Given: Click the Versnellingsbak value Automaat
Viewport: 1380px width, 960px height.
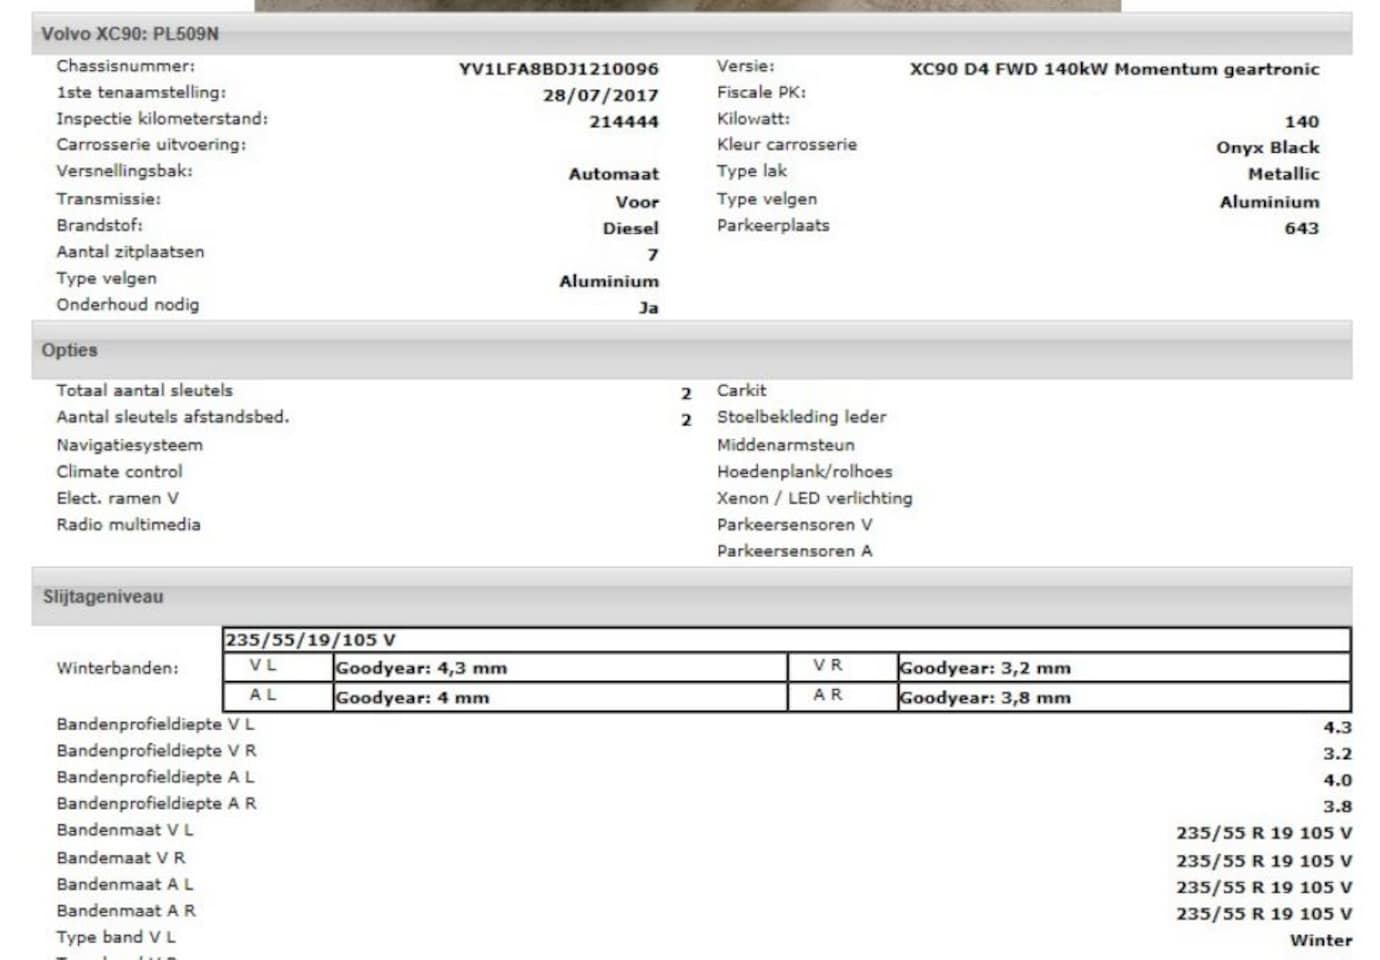Looking at the screenshot, I should [x=613, y=174].
